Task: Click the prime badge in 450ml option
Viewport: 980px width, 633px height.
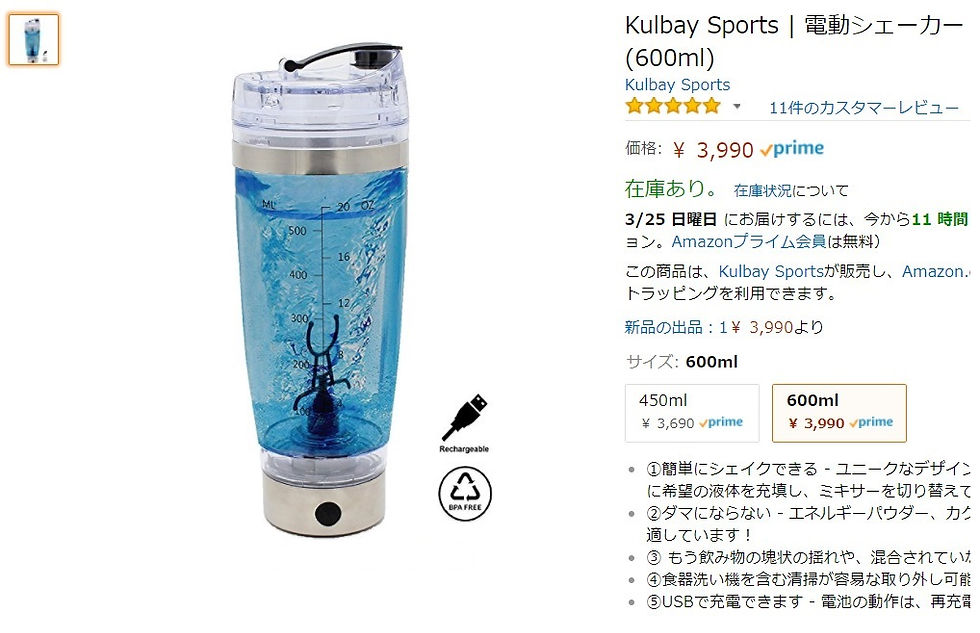Action: coord(721,422)
